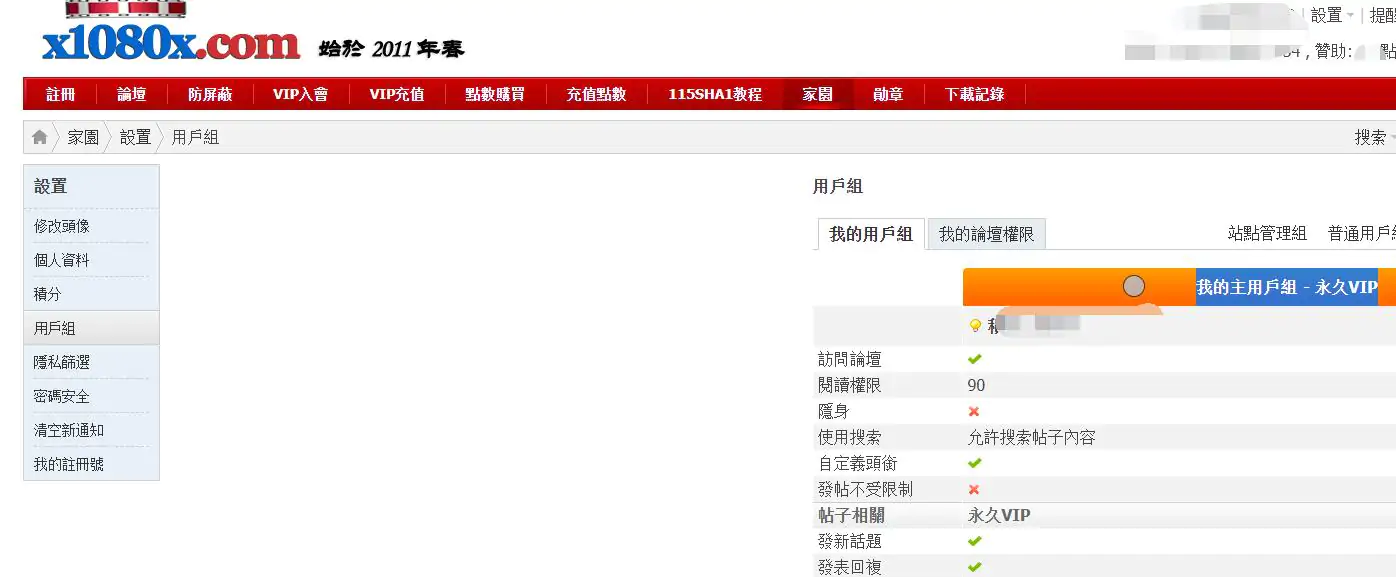Click the 用戶组 heading above the tabs
The image size is (1396, 577).
pos(837,186)
